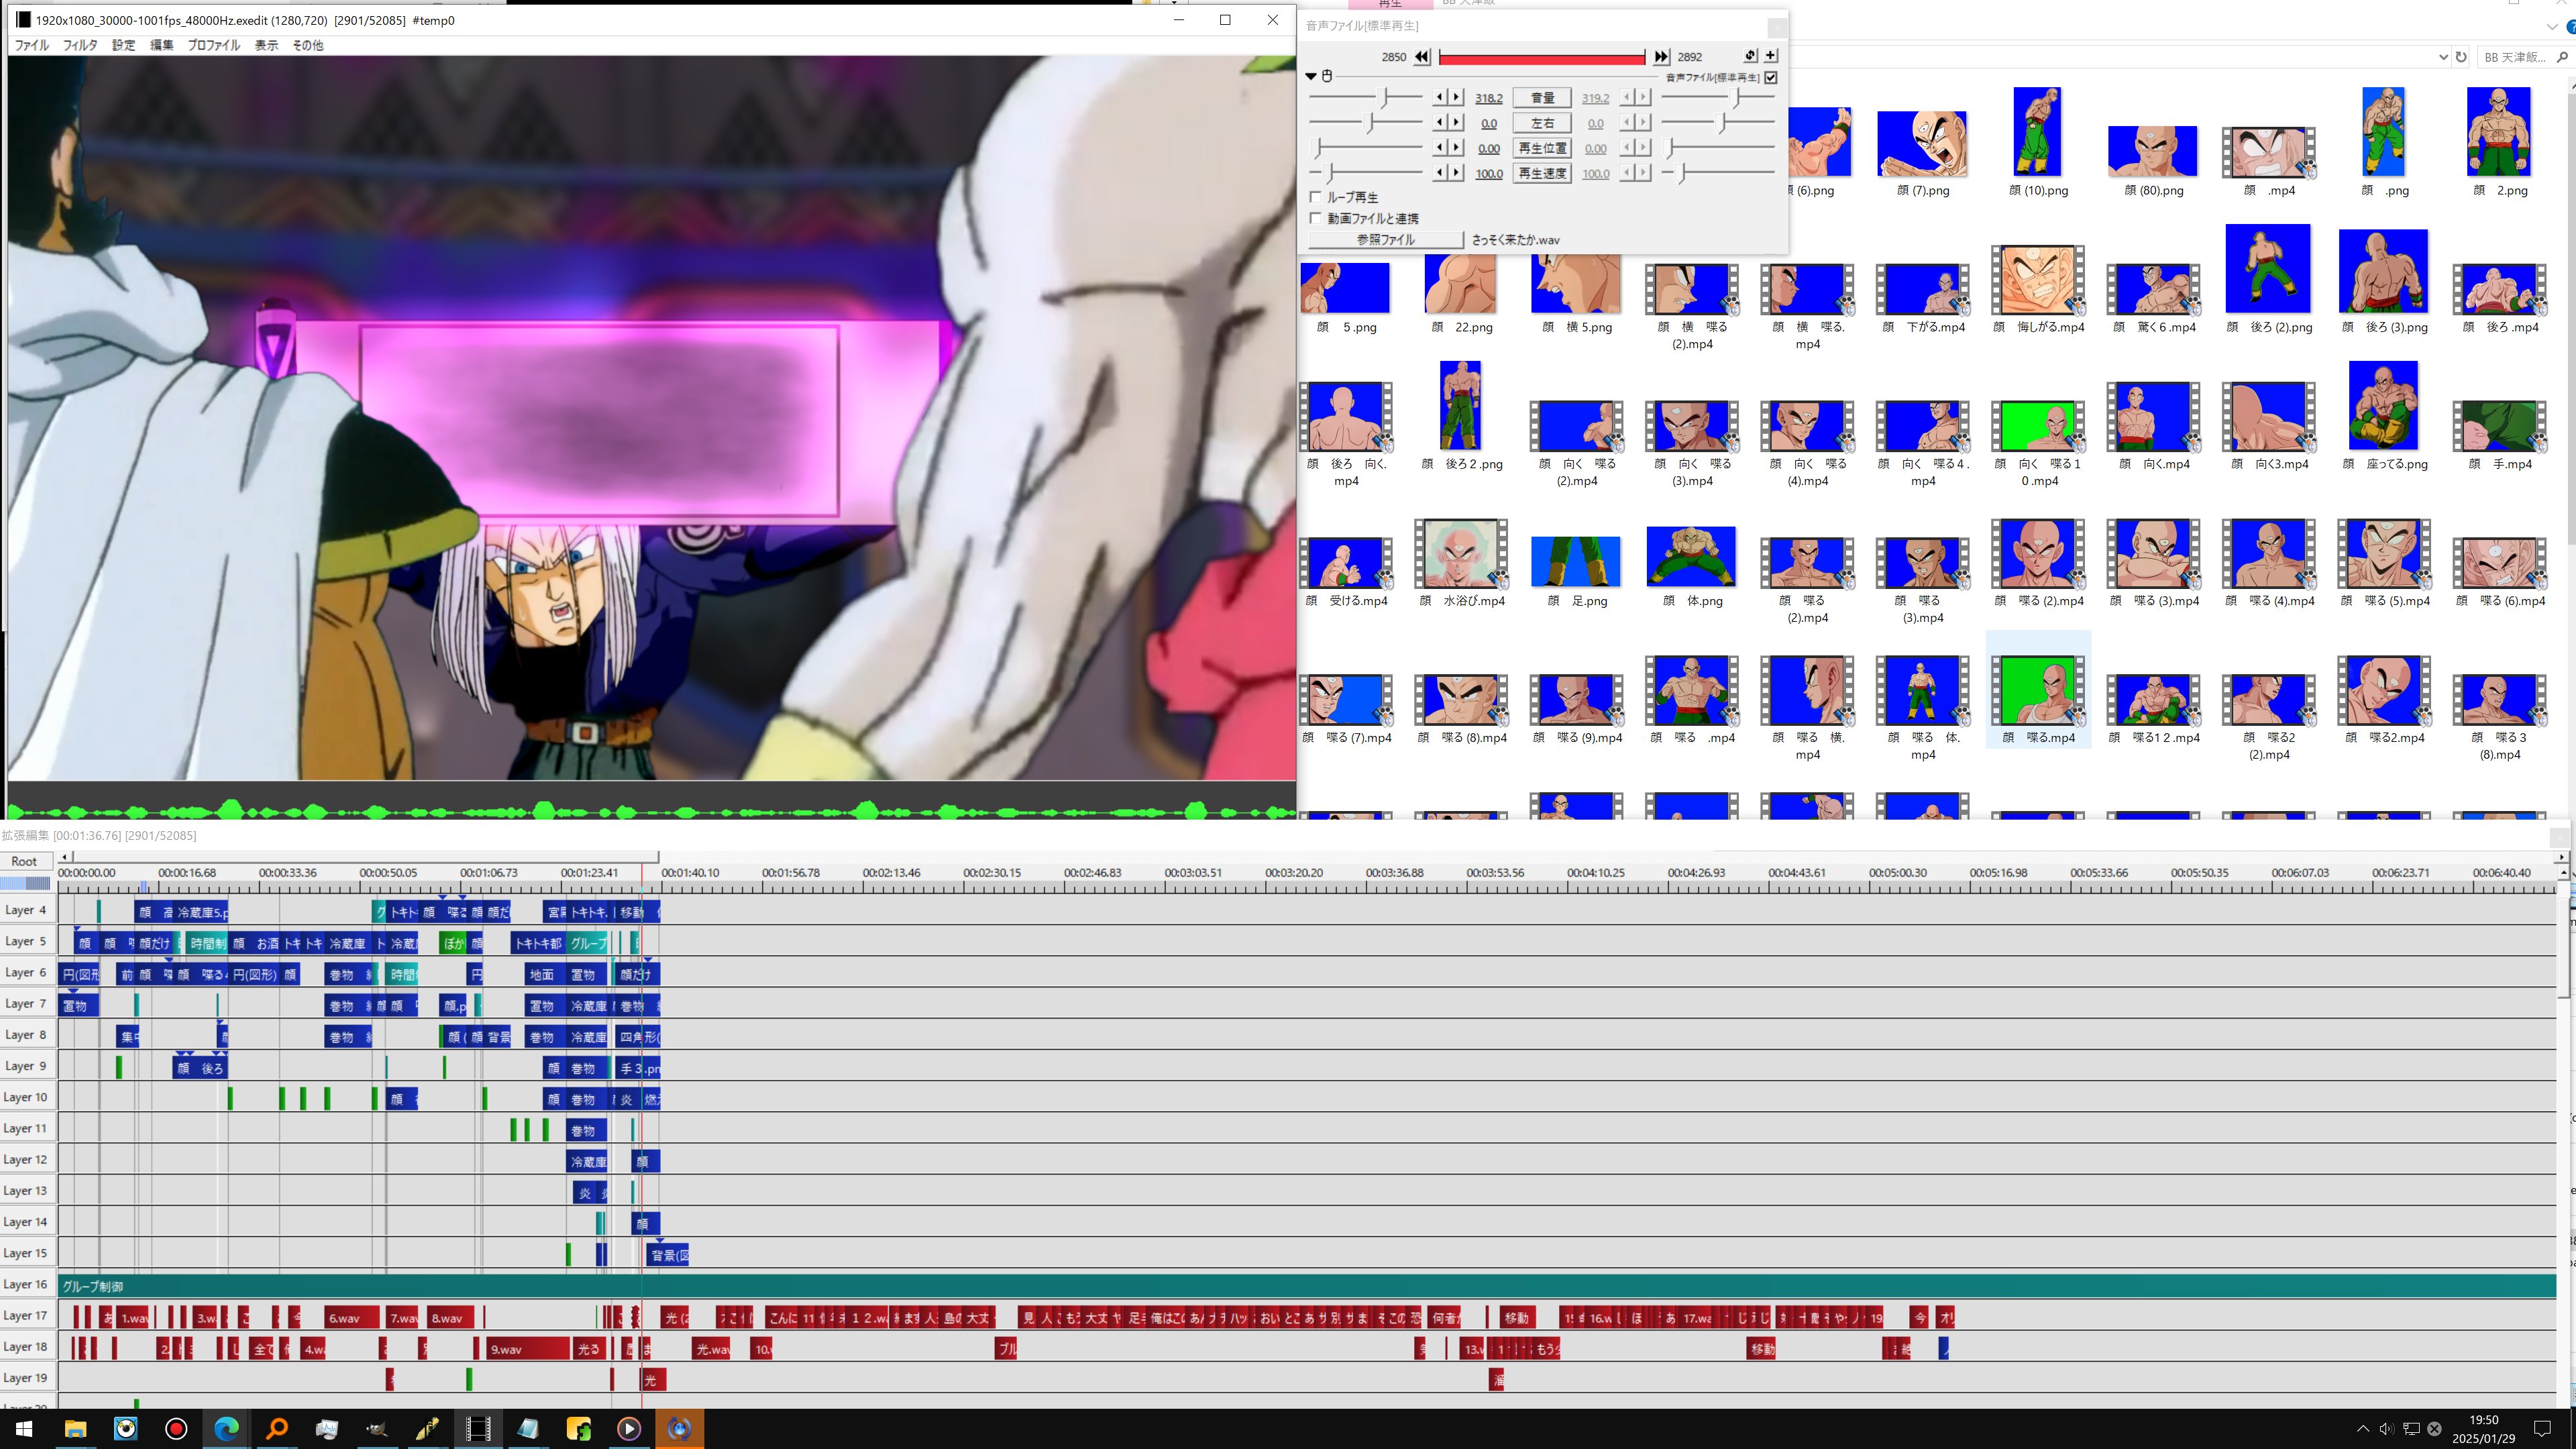Show hidden icons in the system tray

pyautogui.click(x=2362, y=1428)
